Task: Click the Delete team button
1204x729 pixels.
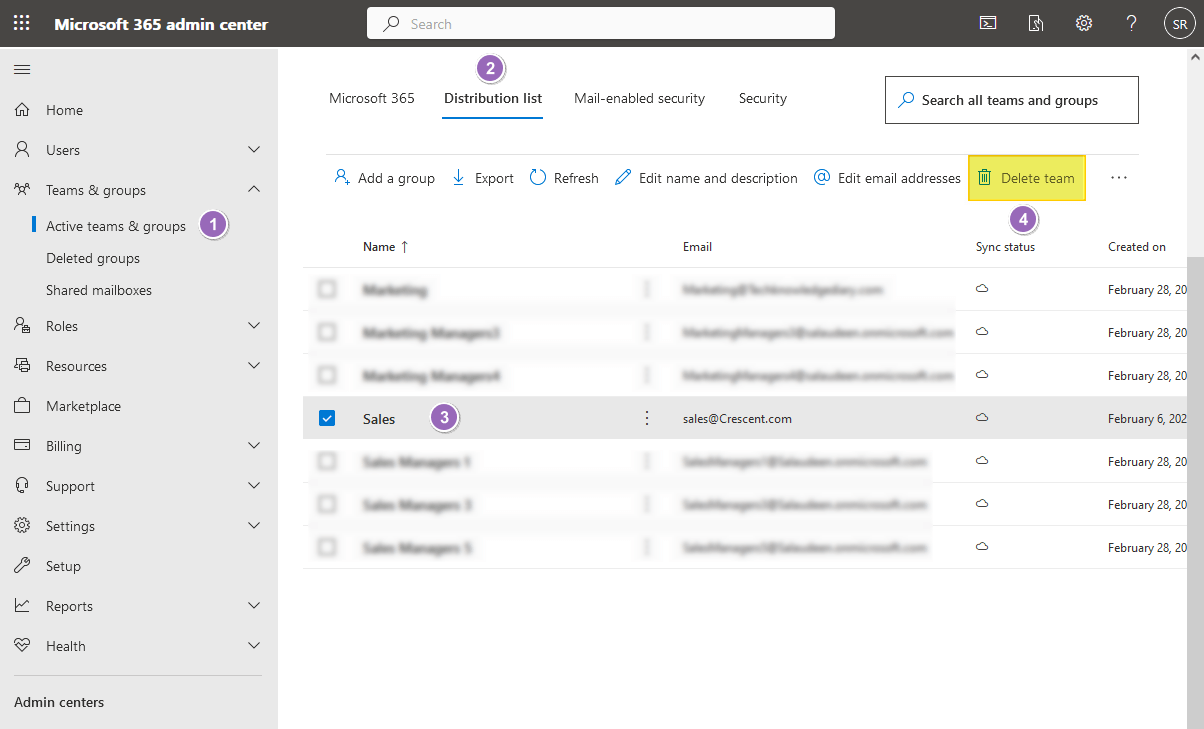Action: click(x=1027, y=178)
